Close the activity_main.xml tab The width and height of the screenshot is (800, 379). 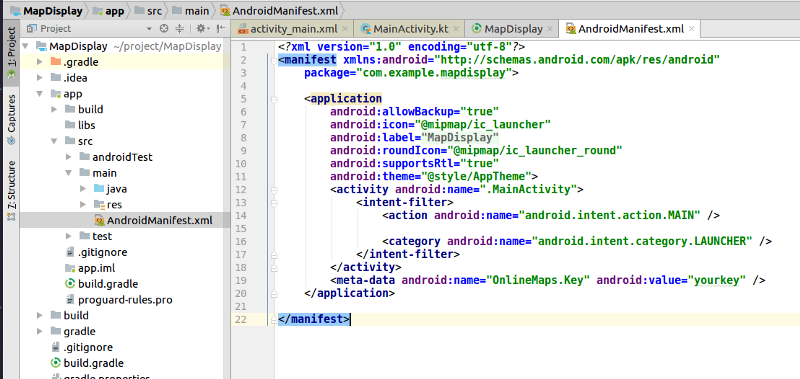[344, 29]
